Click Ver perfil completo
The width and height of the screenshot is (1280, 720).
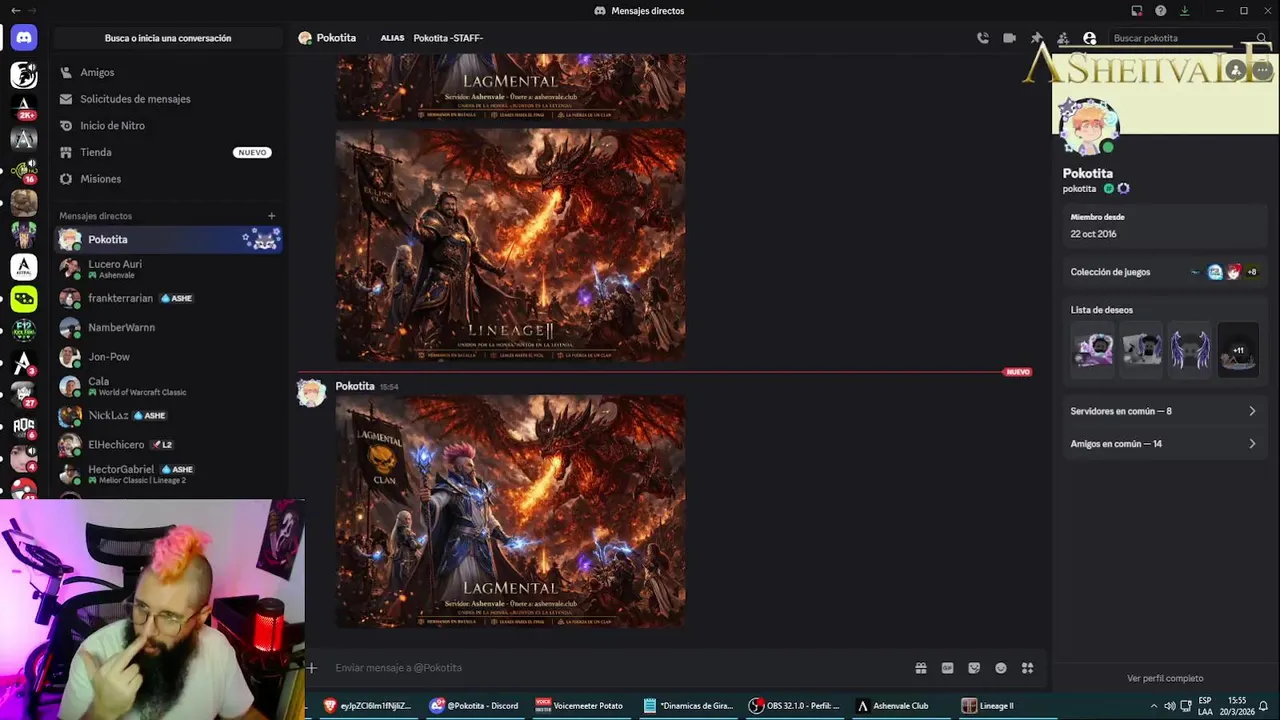[1165, 678]
